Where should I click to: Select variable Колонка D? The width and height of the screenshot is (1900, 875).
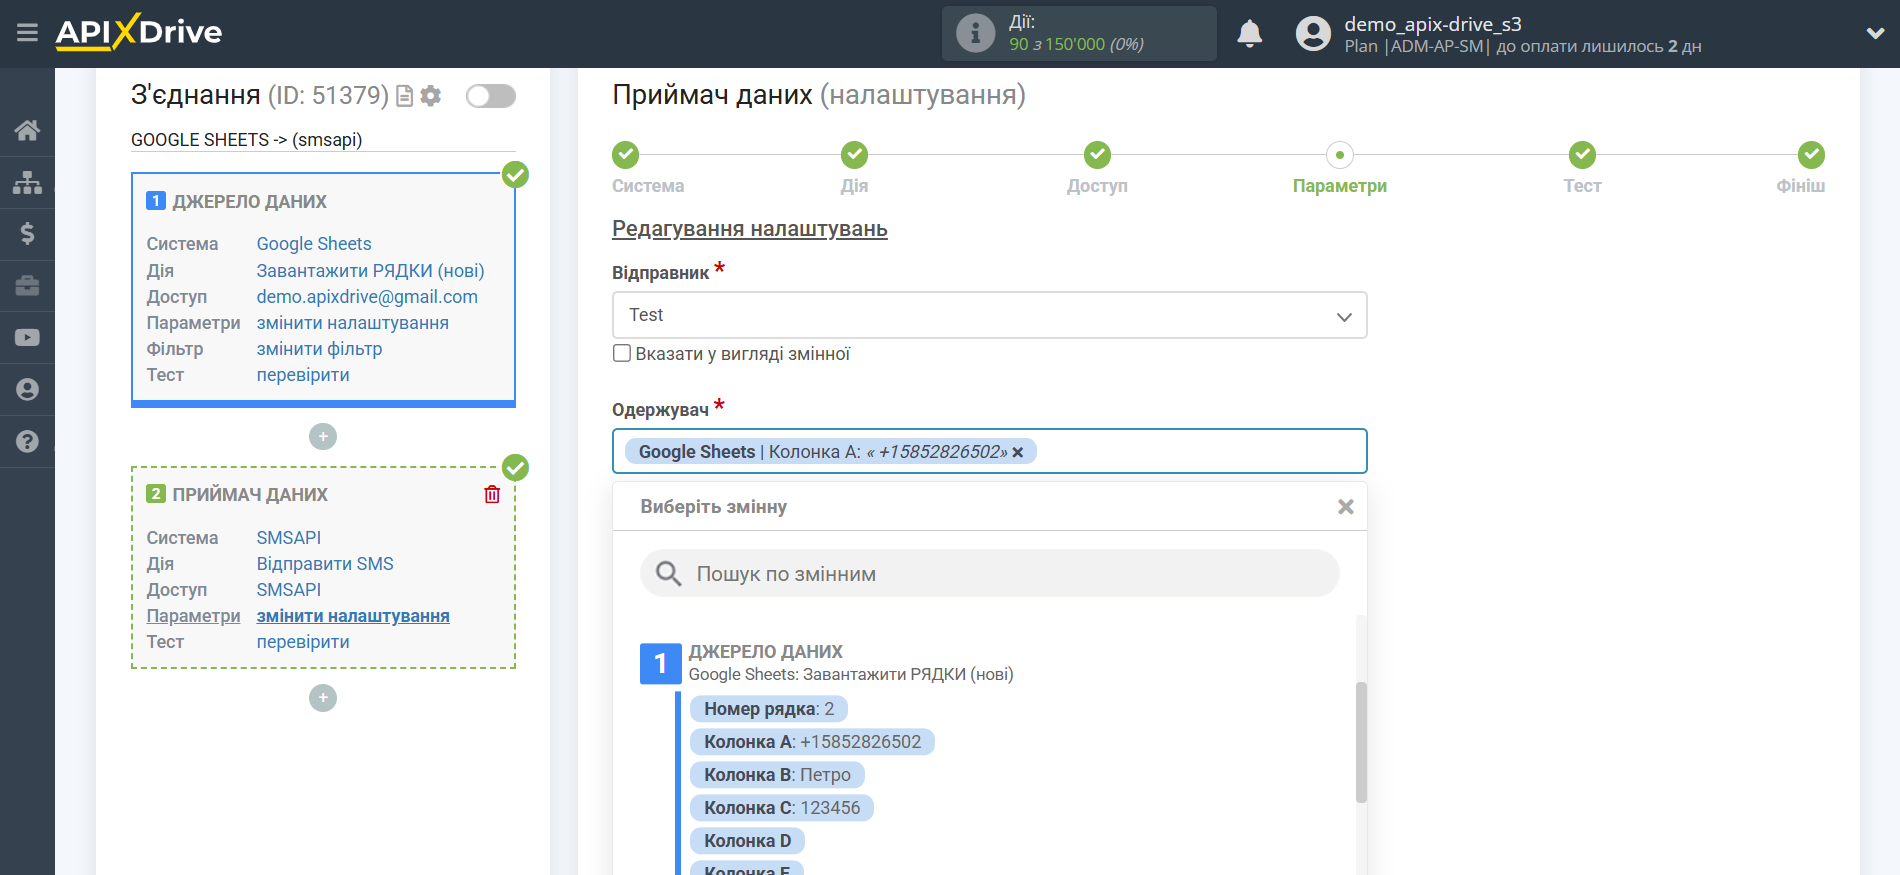pos(747,841)
